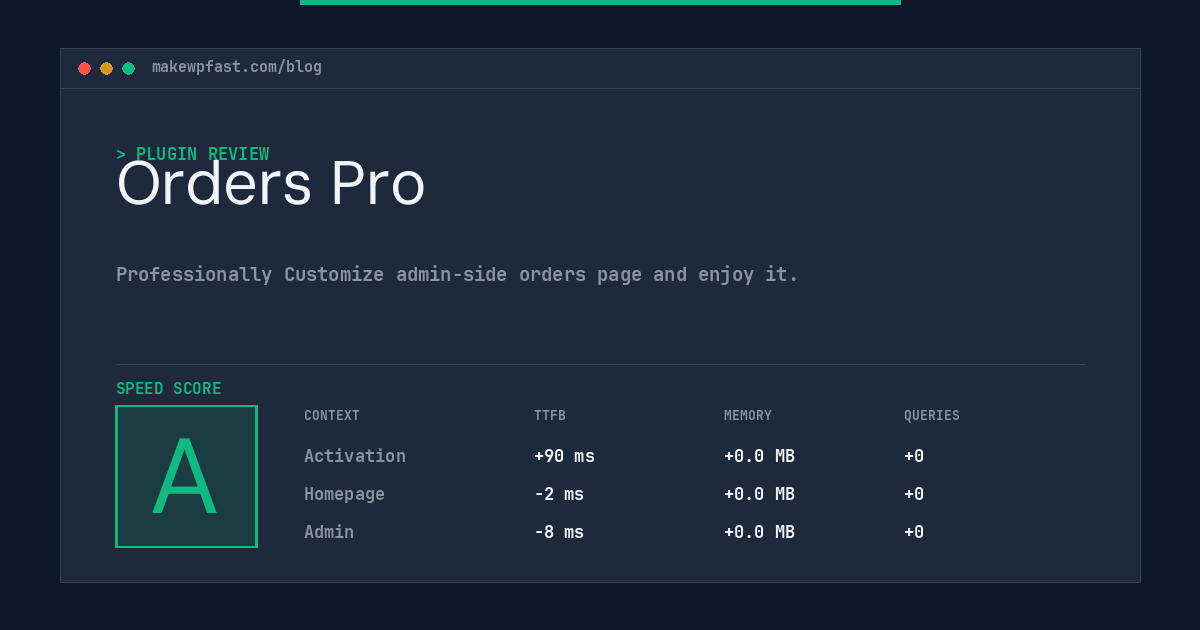This screenshot has height=630, width=1200.
Task: Click the plugin description sentence
Action: coord(457,274)
